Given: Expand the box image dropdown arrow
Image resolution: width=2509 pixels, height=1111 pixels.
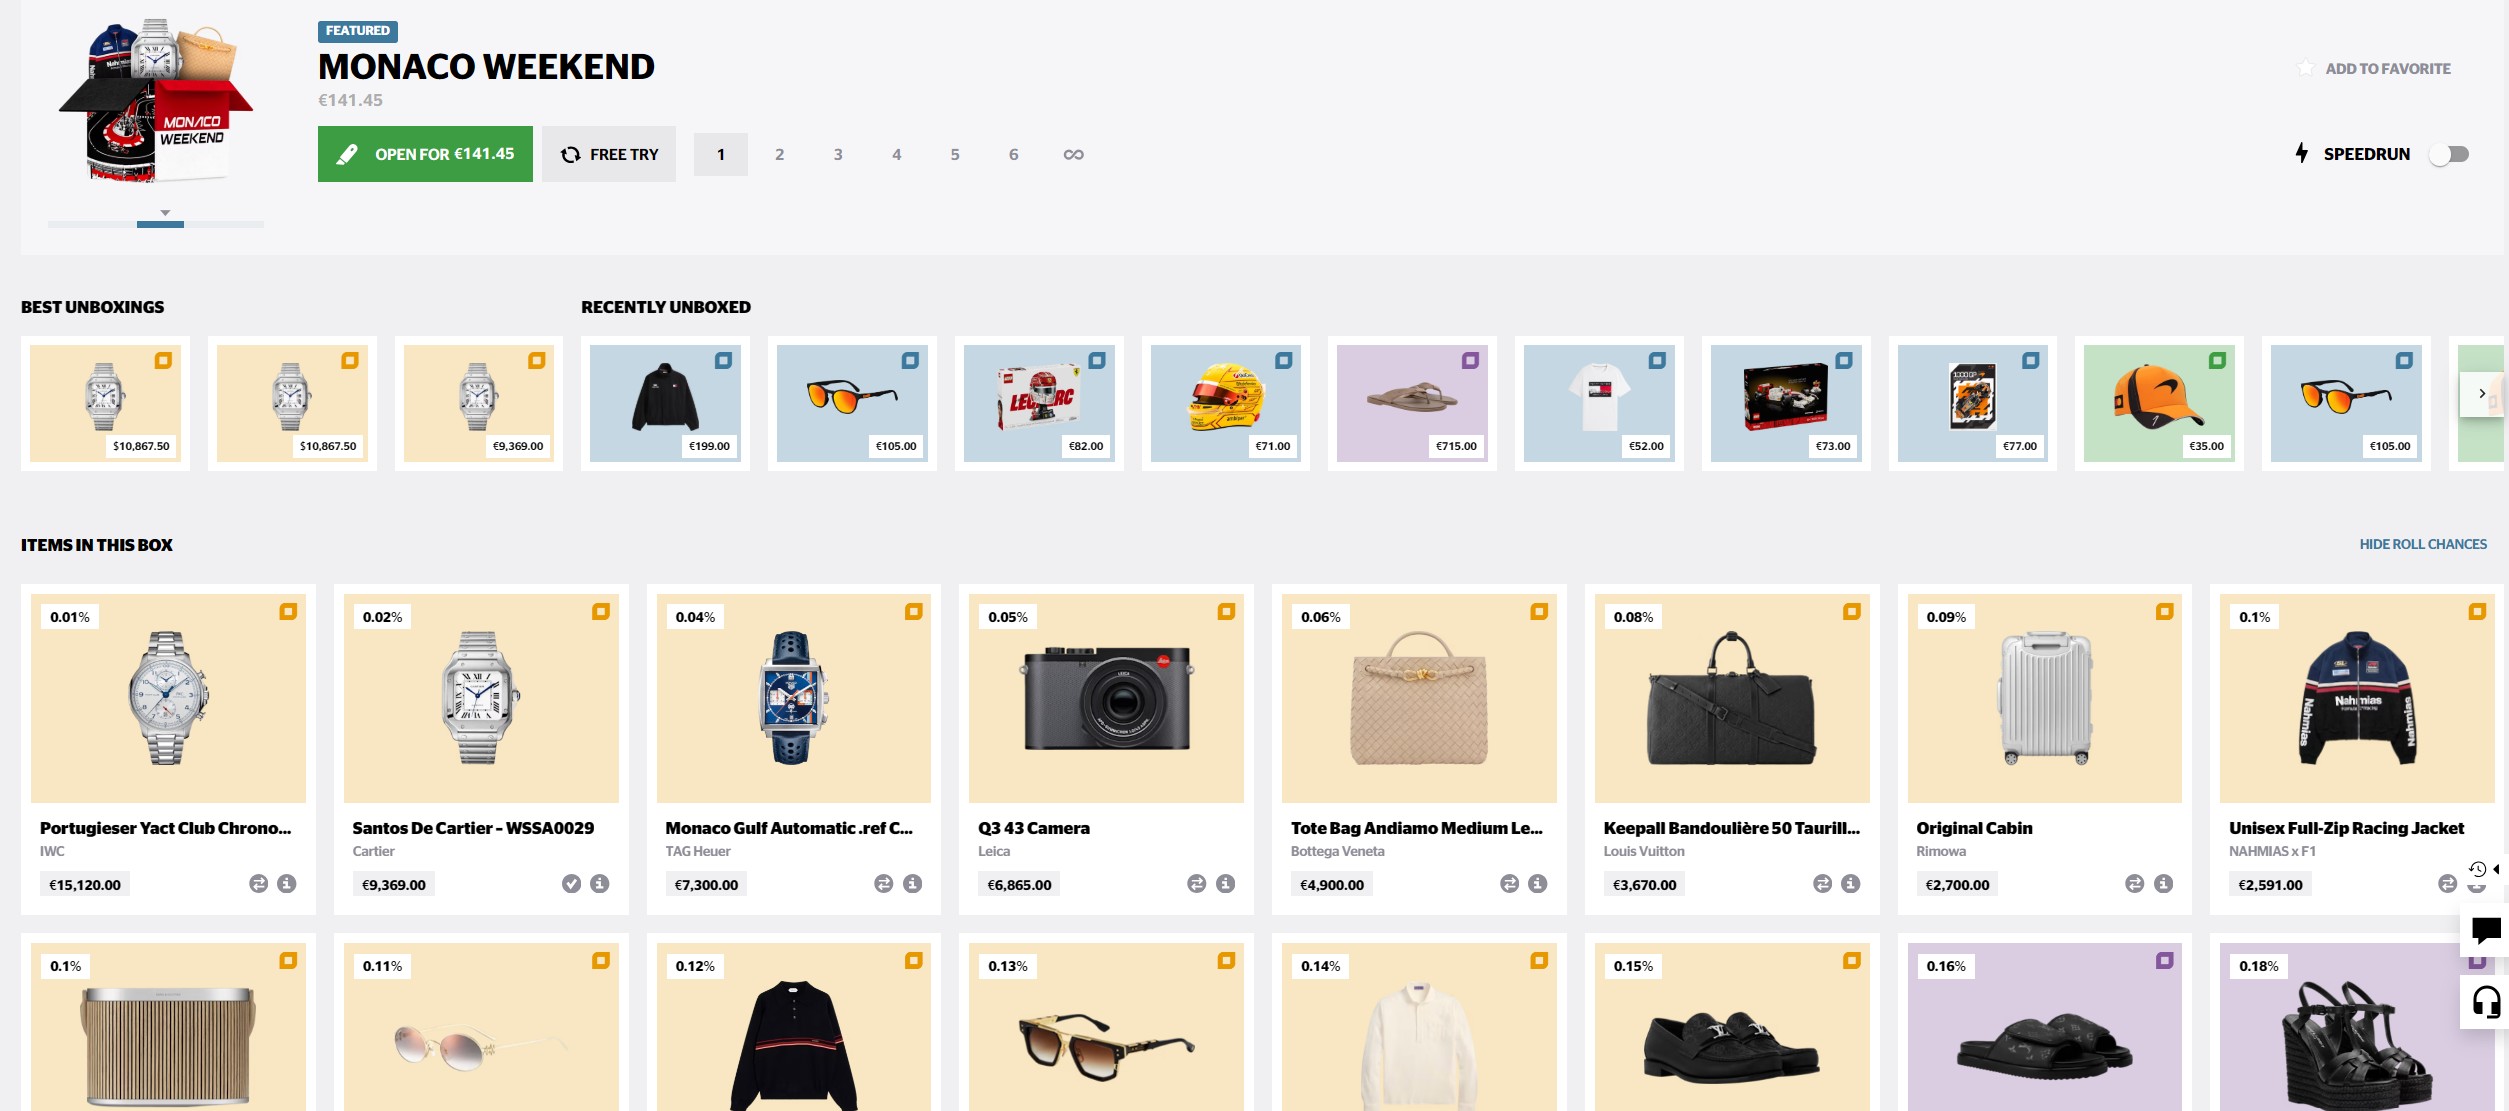Looking at the screenshot, I should tap(165, 213).
